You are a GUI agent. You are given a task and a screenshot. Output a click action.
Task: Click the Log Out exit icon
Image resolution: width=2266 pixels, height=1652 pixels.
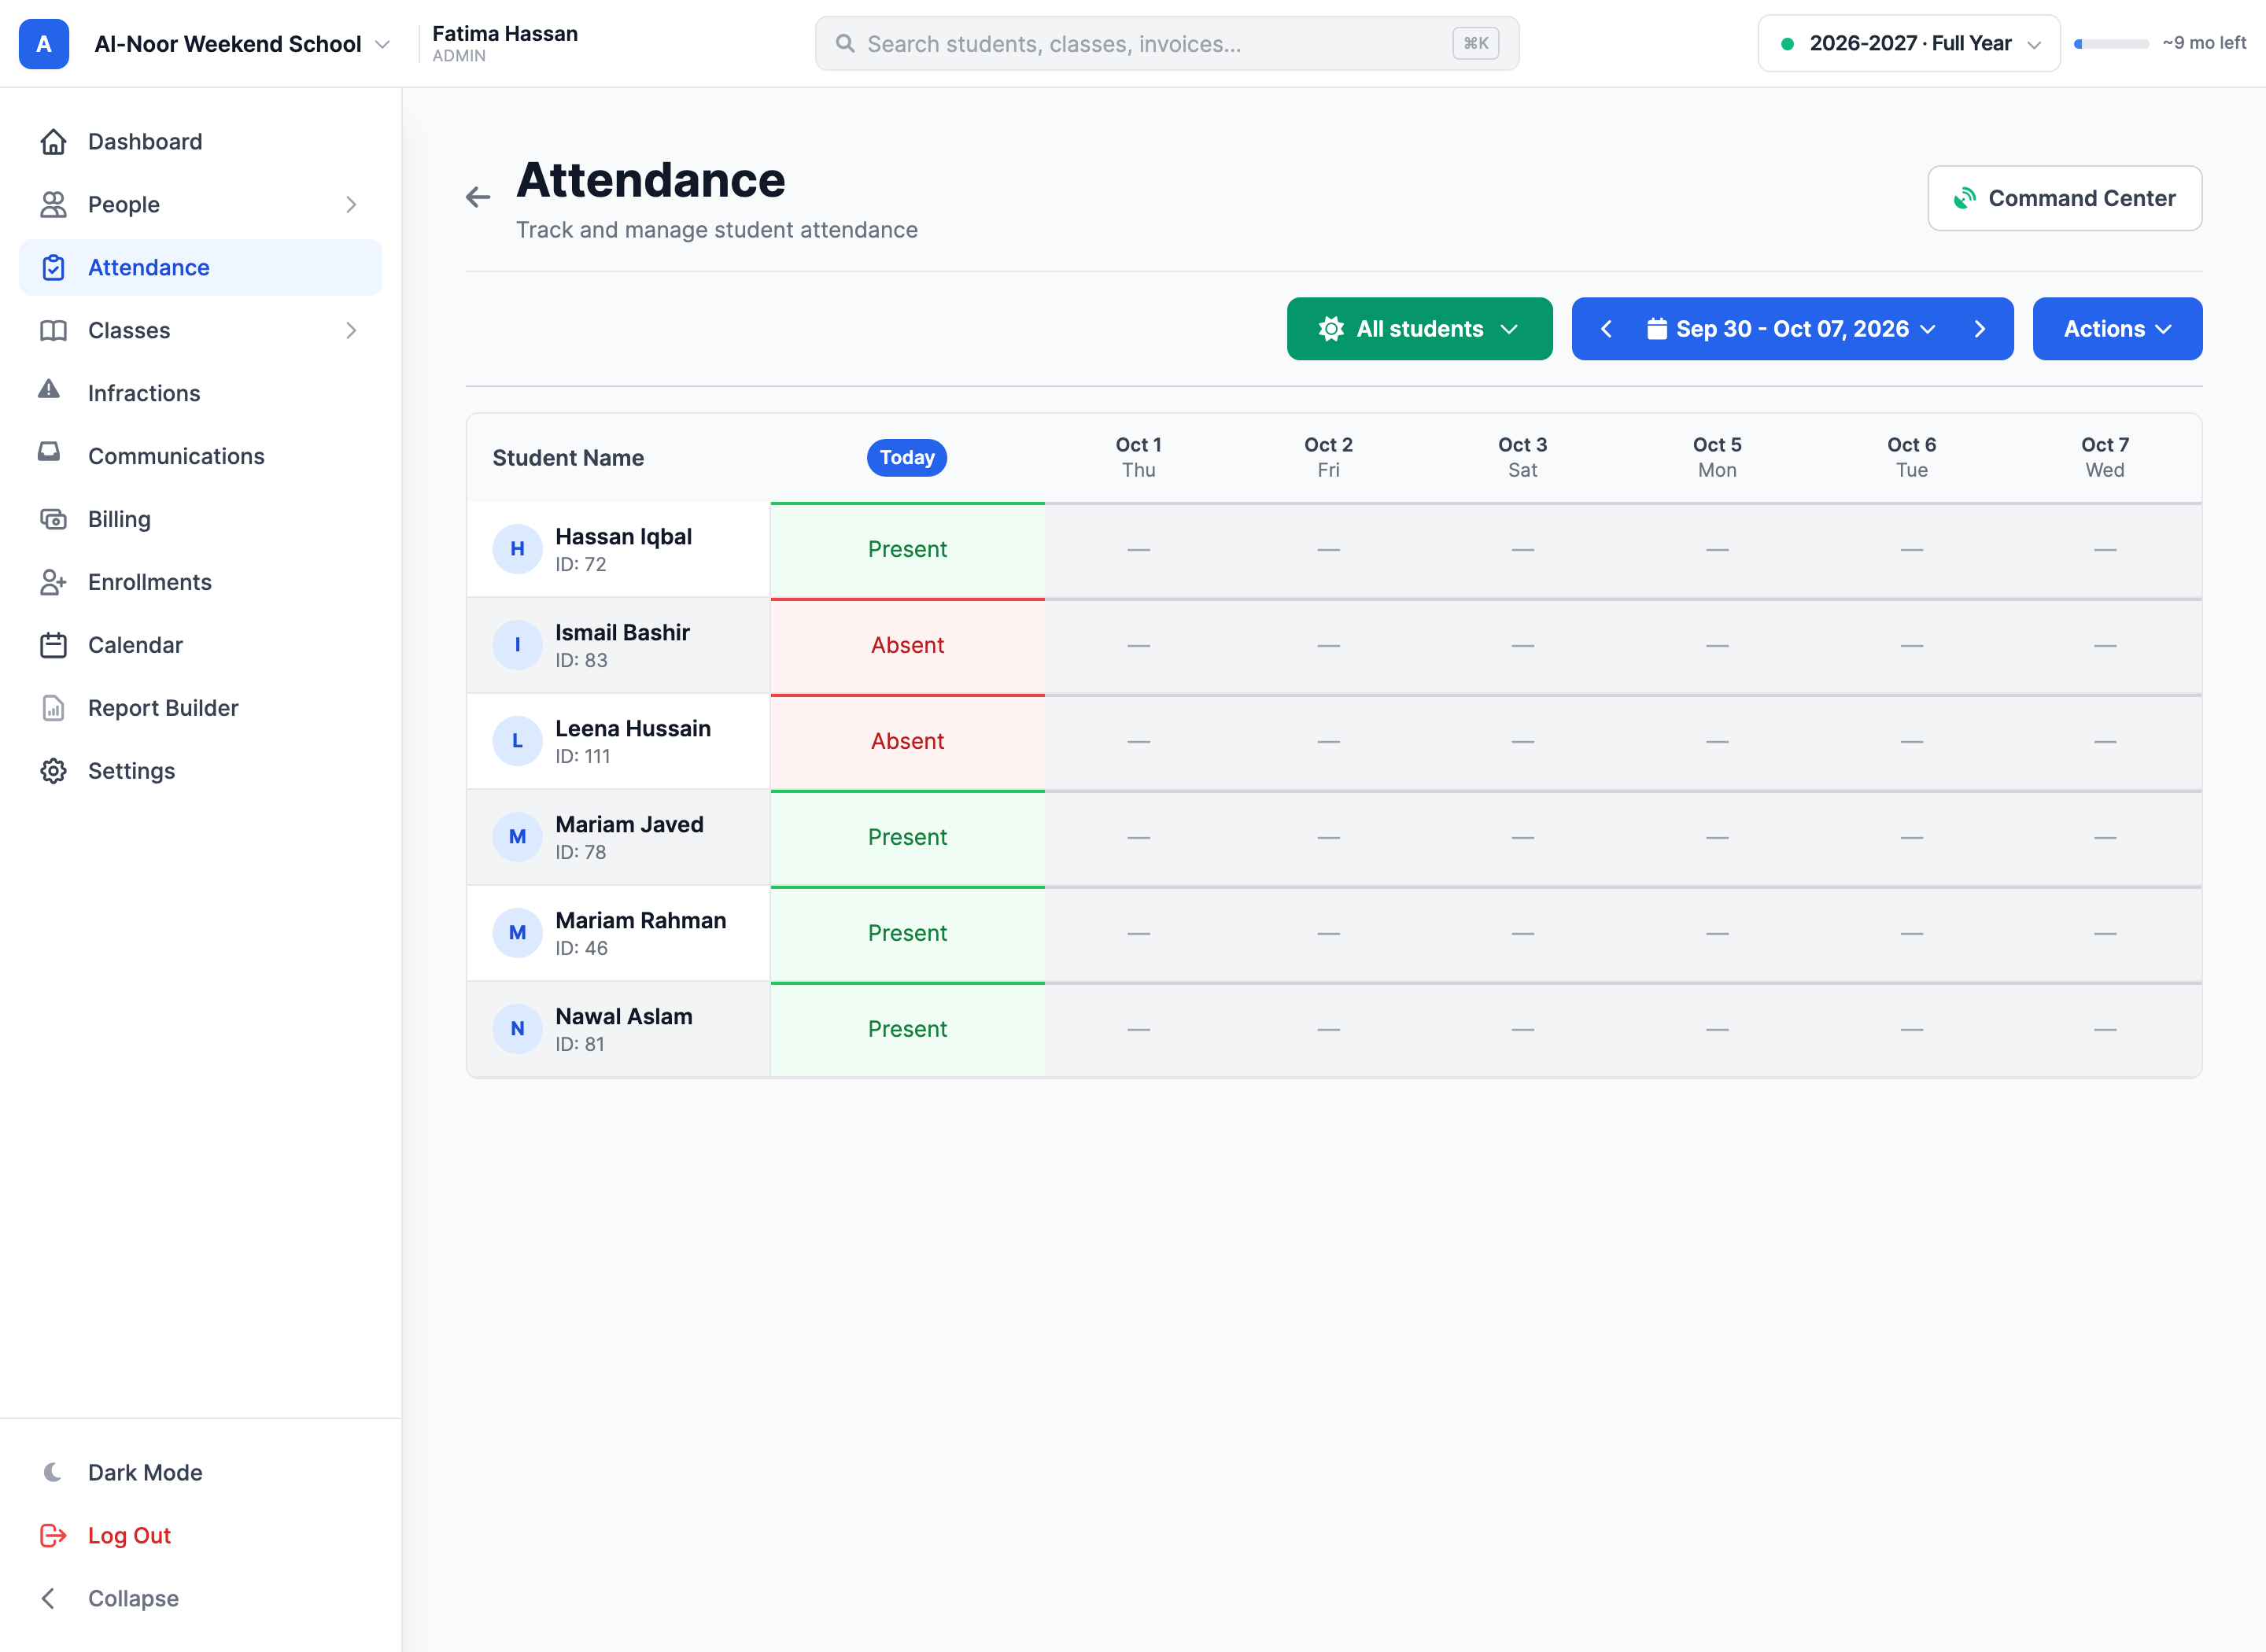pyautogui.click(x=53, y=1535)
